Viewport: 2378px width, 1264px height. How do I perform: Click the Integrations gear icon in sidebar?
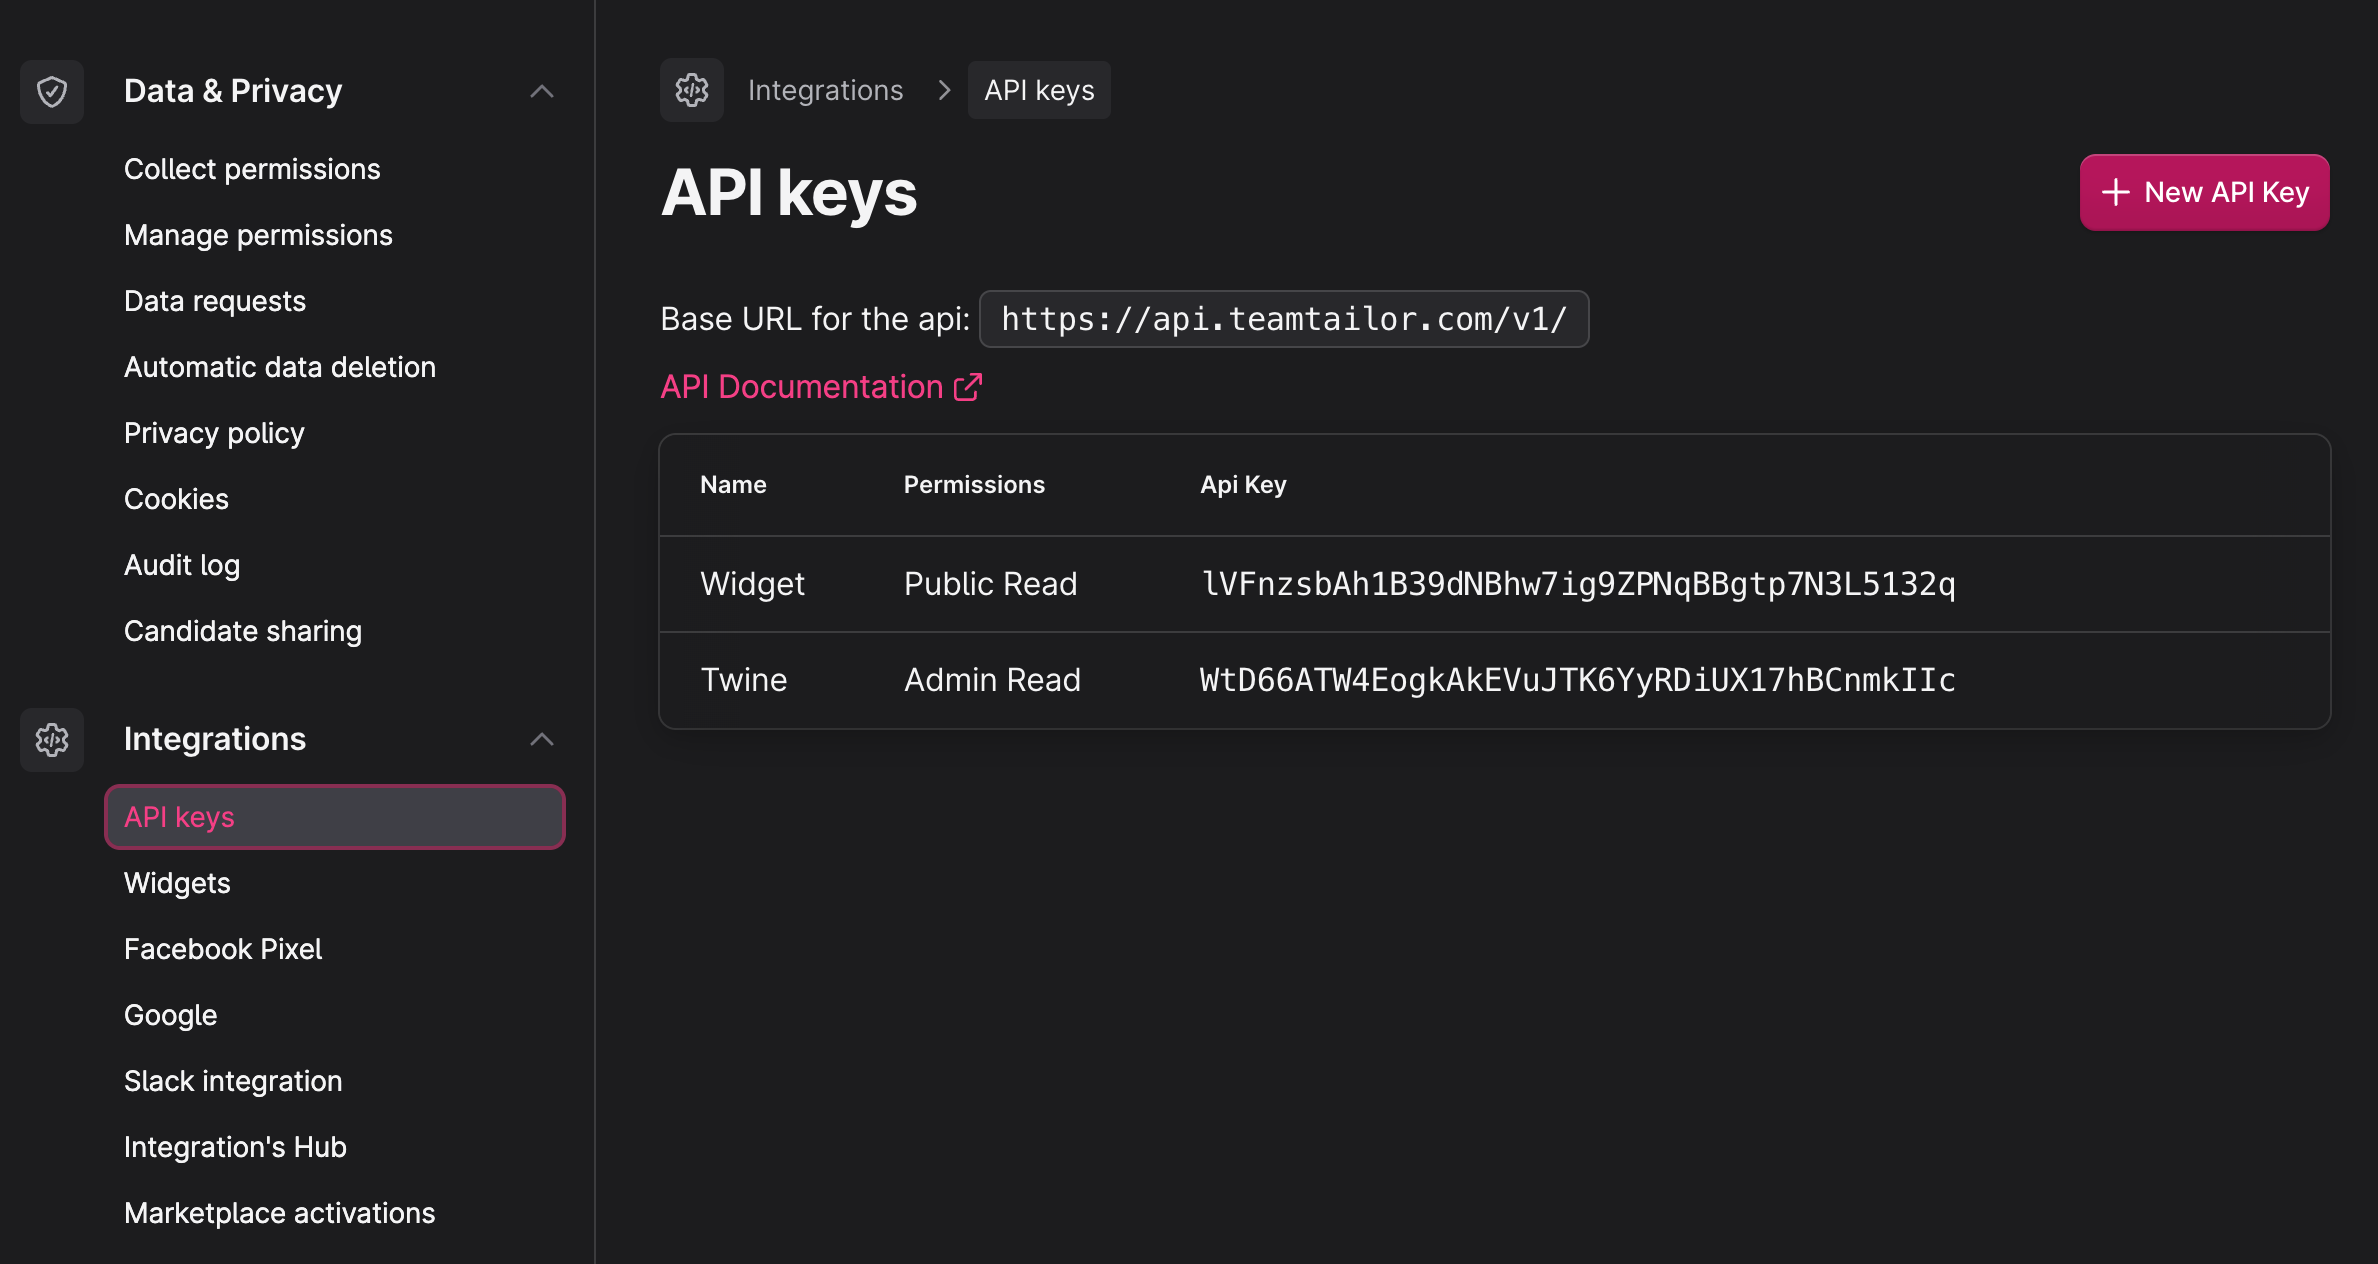52,739
